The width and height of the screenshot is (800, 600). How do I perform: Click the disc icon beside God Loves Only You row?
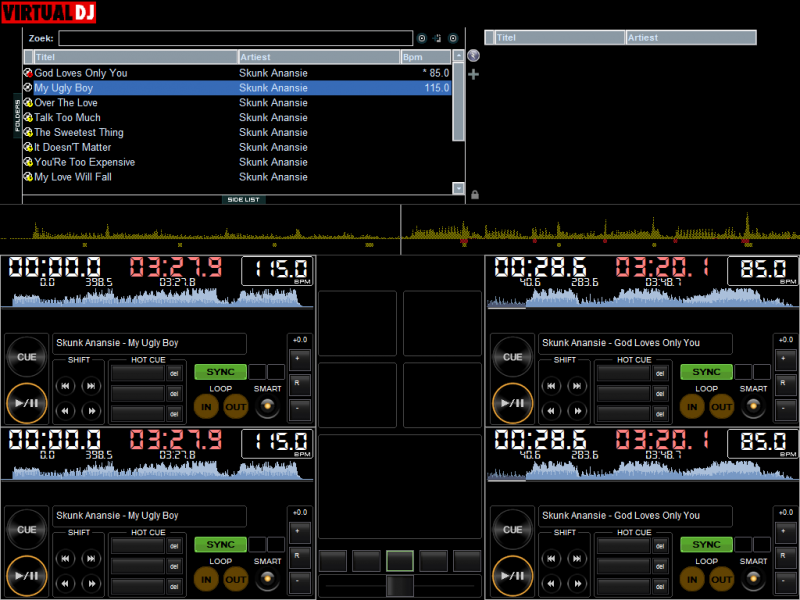tap(29, 73)
